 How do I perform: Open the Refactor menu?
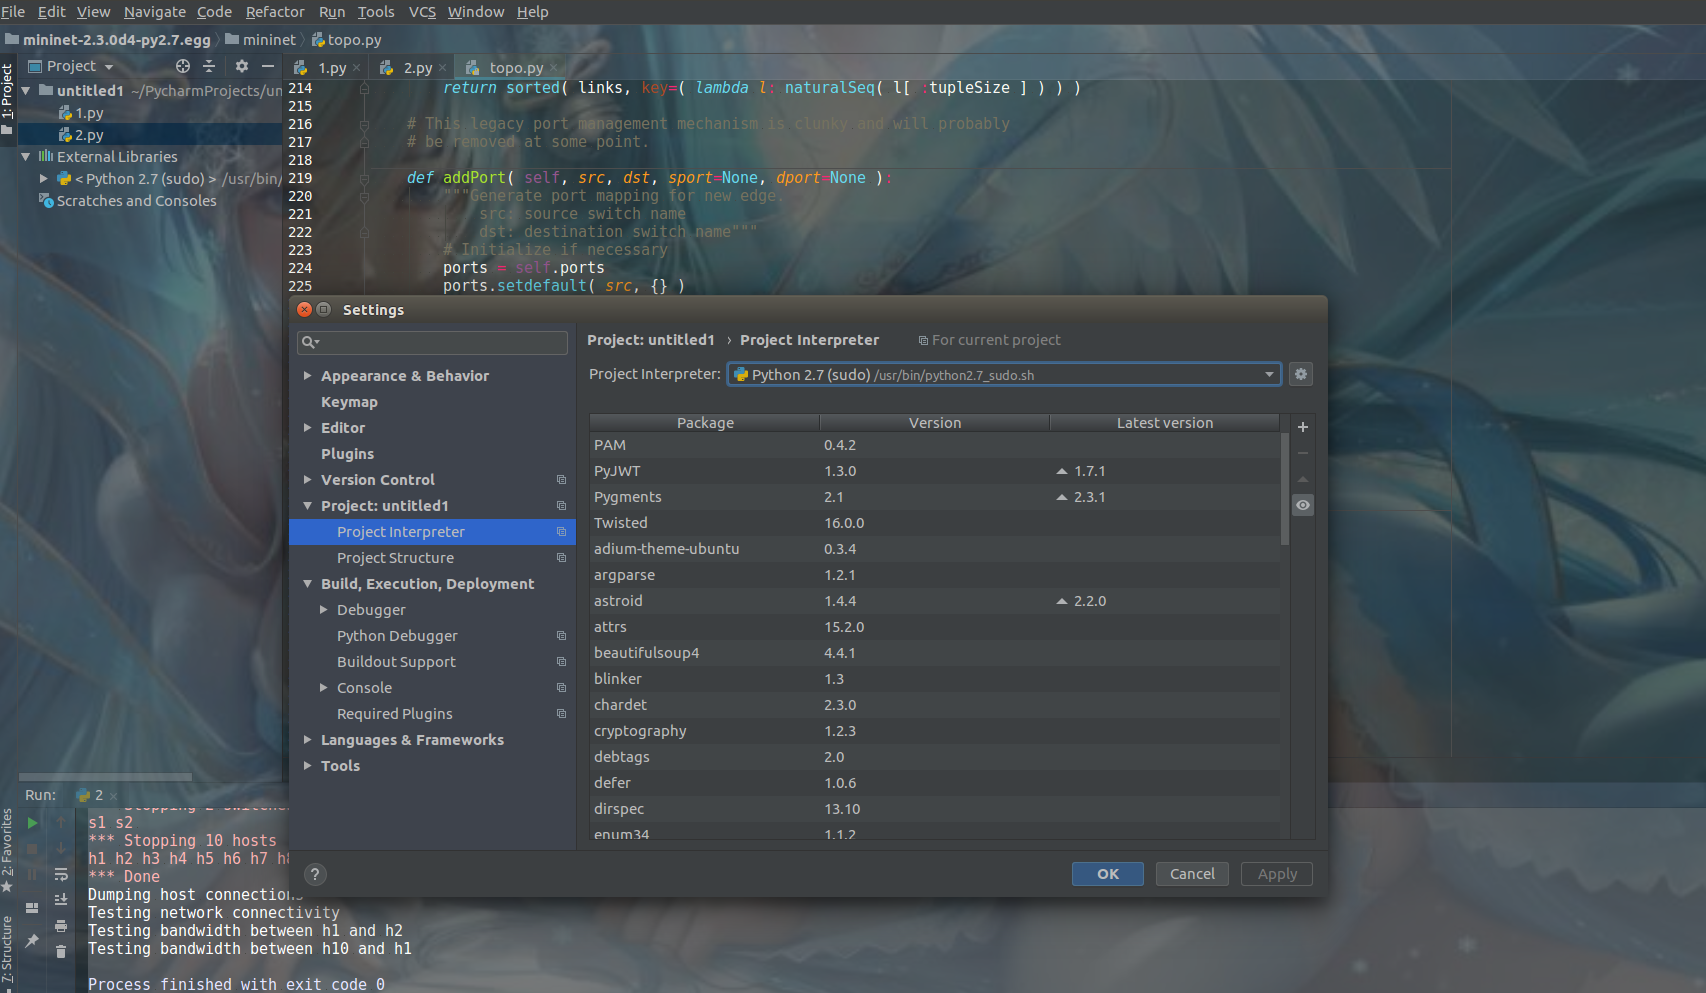pos(275,12)
